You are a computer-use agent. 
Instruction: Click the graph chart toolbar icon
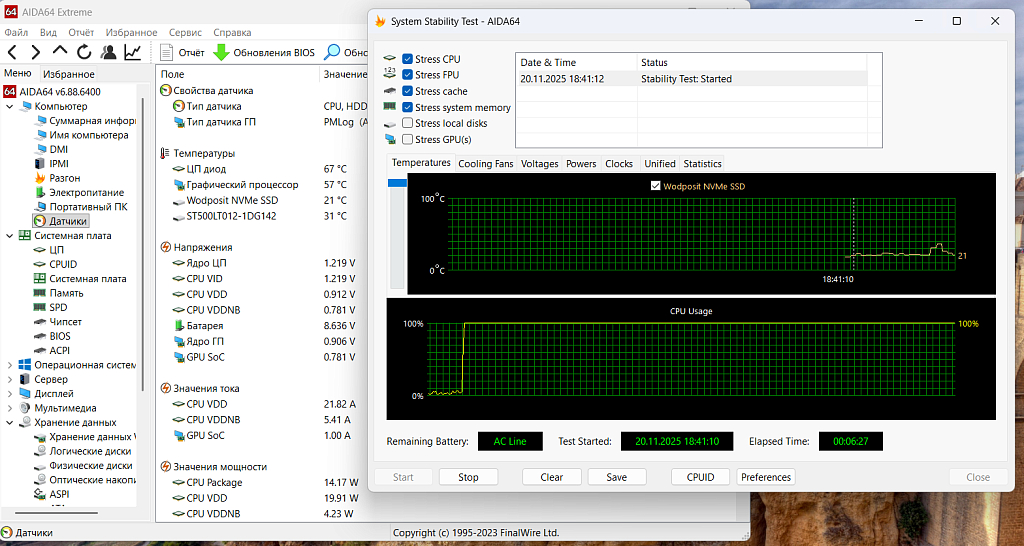click(x=132, y=52)
